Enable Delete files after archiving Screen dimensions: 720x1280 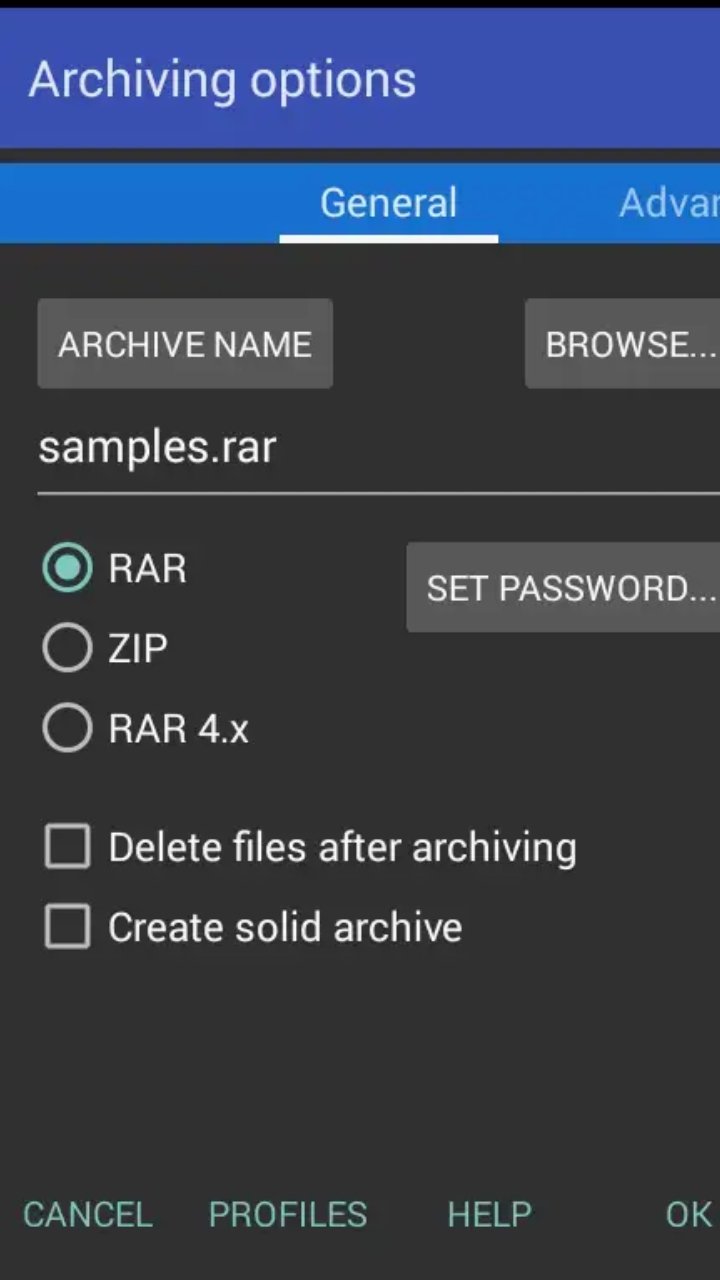pyautogui.click(x=67, y=847)
